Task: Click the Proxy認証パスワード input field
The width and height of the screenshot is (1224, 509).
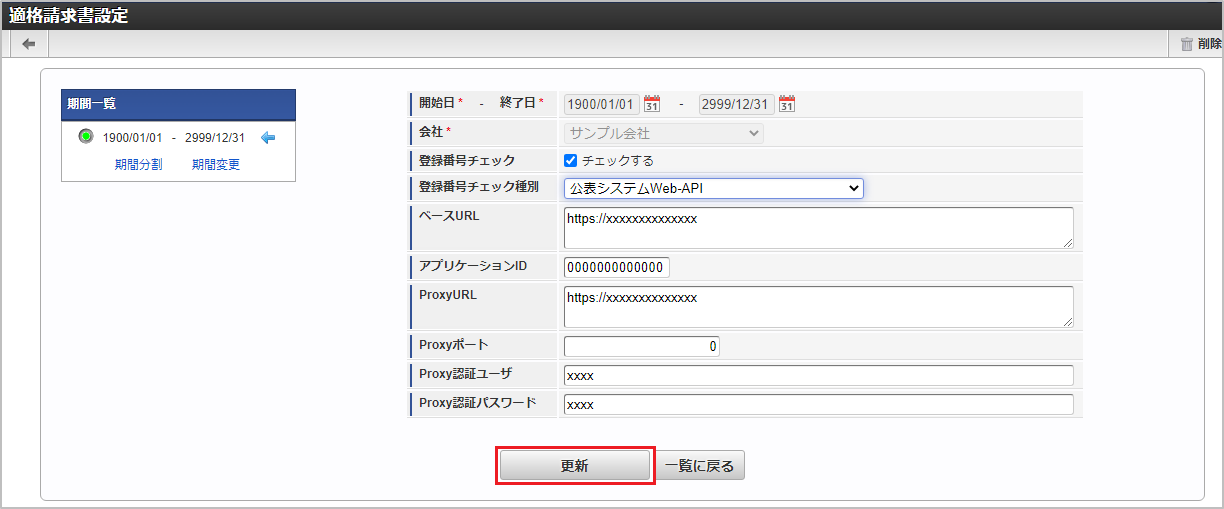Action: coord(819,405)
